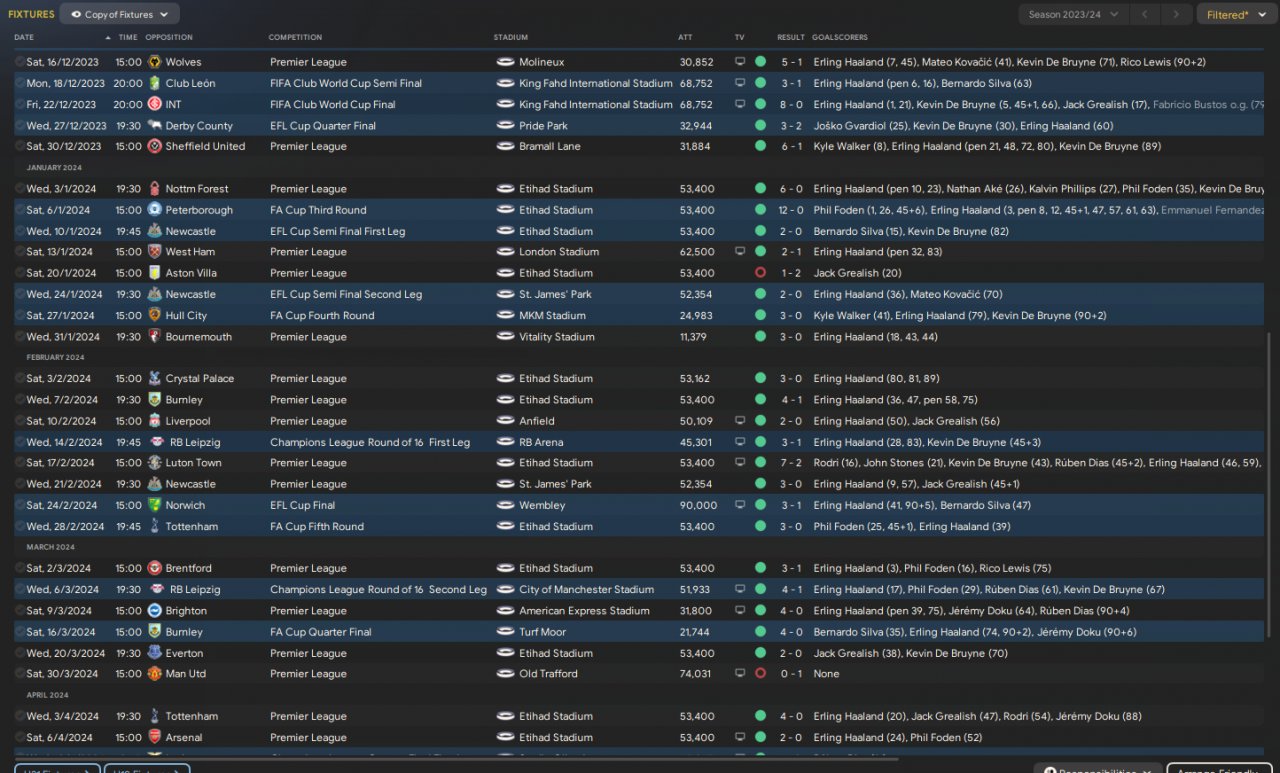The image size is (1280, 773).
Task: Click the TV icon on the Man Utd row
Action: point(740,674)
